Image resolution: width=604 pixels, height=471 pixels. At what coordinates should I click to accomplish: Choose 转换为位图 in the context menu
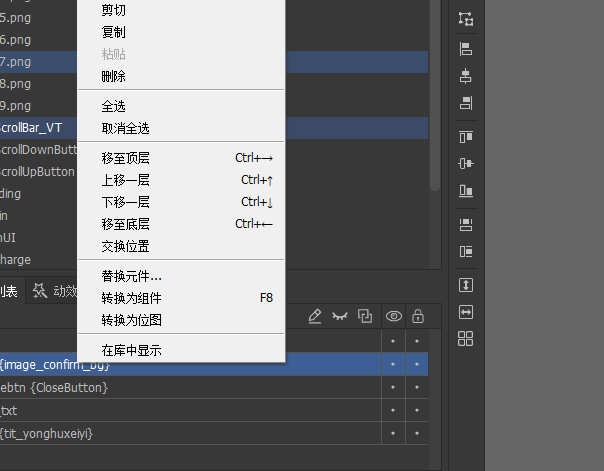181,320
